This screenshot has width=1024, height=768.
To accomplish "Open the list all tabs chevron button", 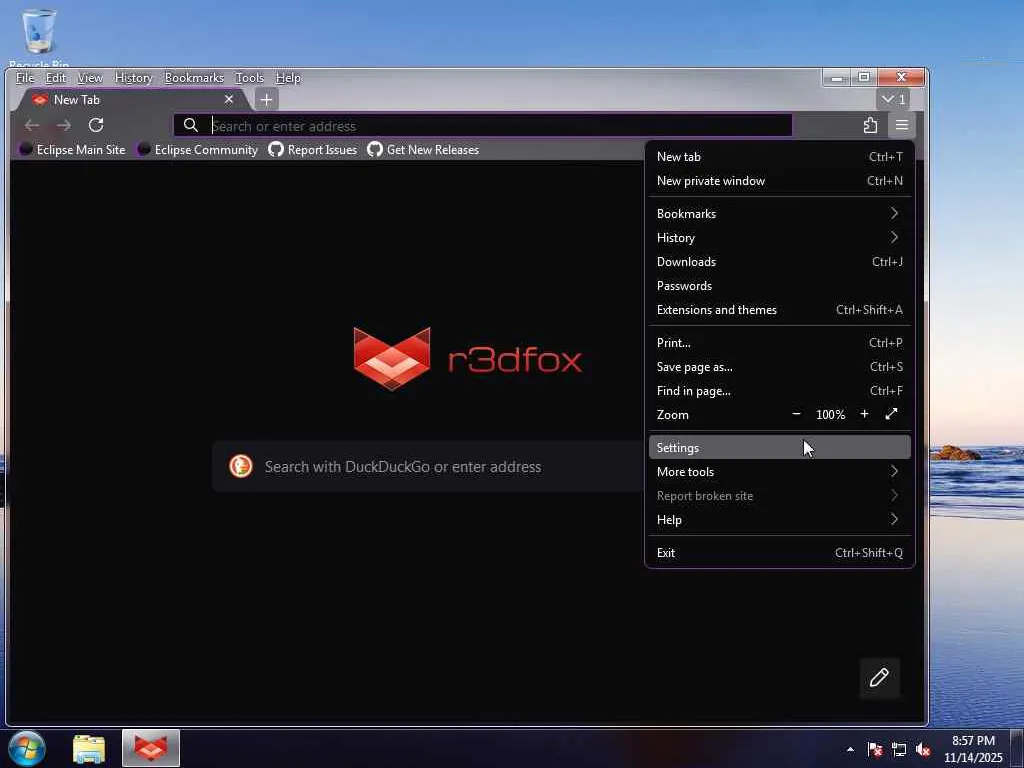I will [x=893, y=99].
